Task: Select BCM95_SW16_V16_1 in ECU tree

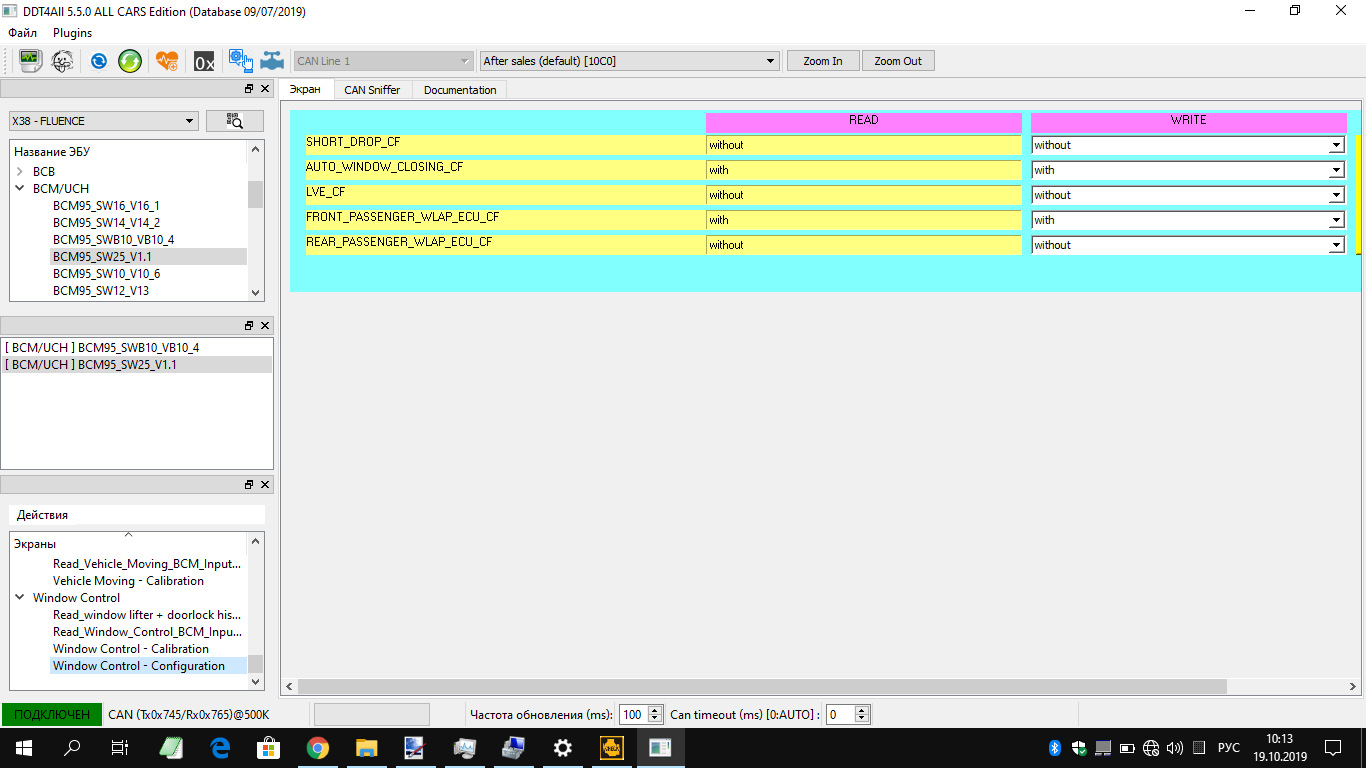Action: click(x=106, y=205)
